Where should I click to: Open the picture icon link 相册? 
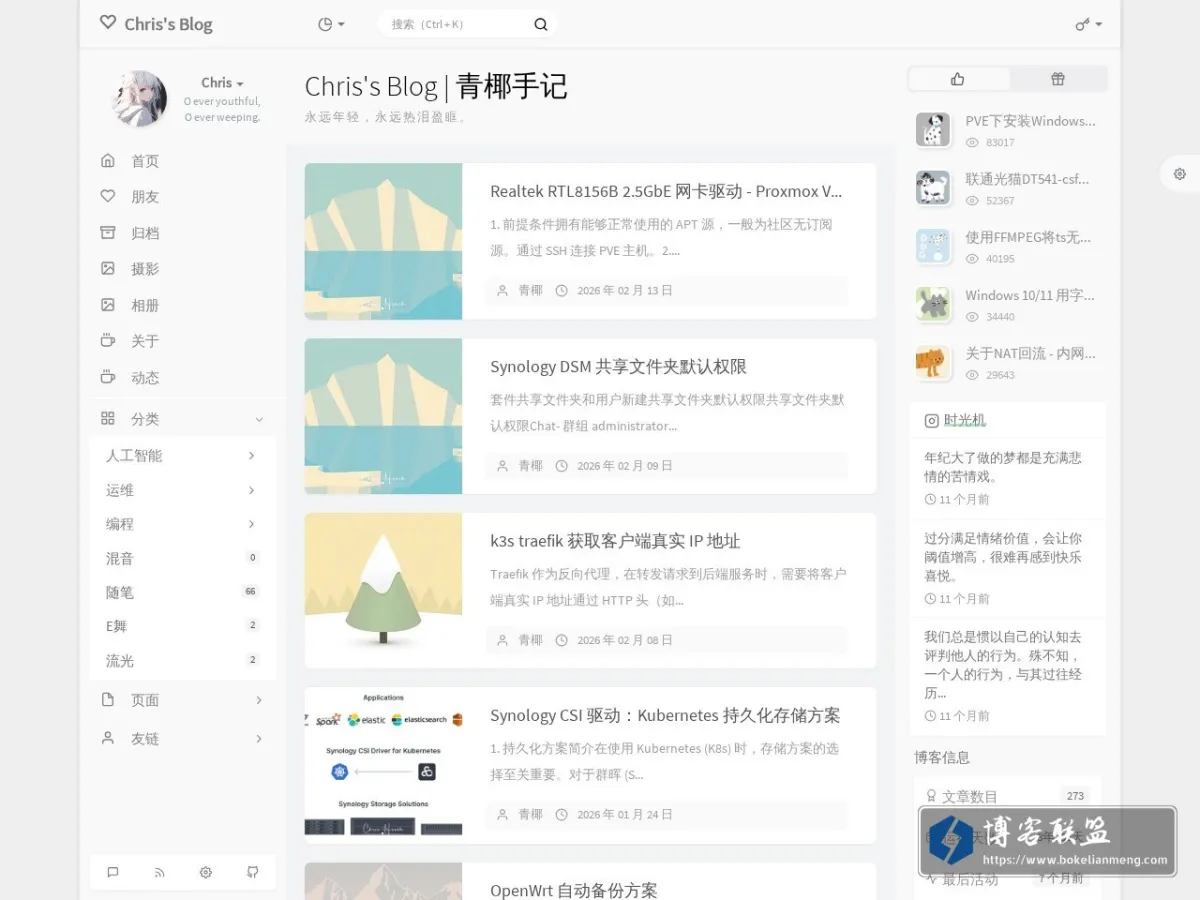108,305
